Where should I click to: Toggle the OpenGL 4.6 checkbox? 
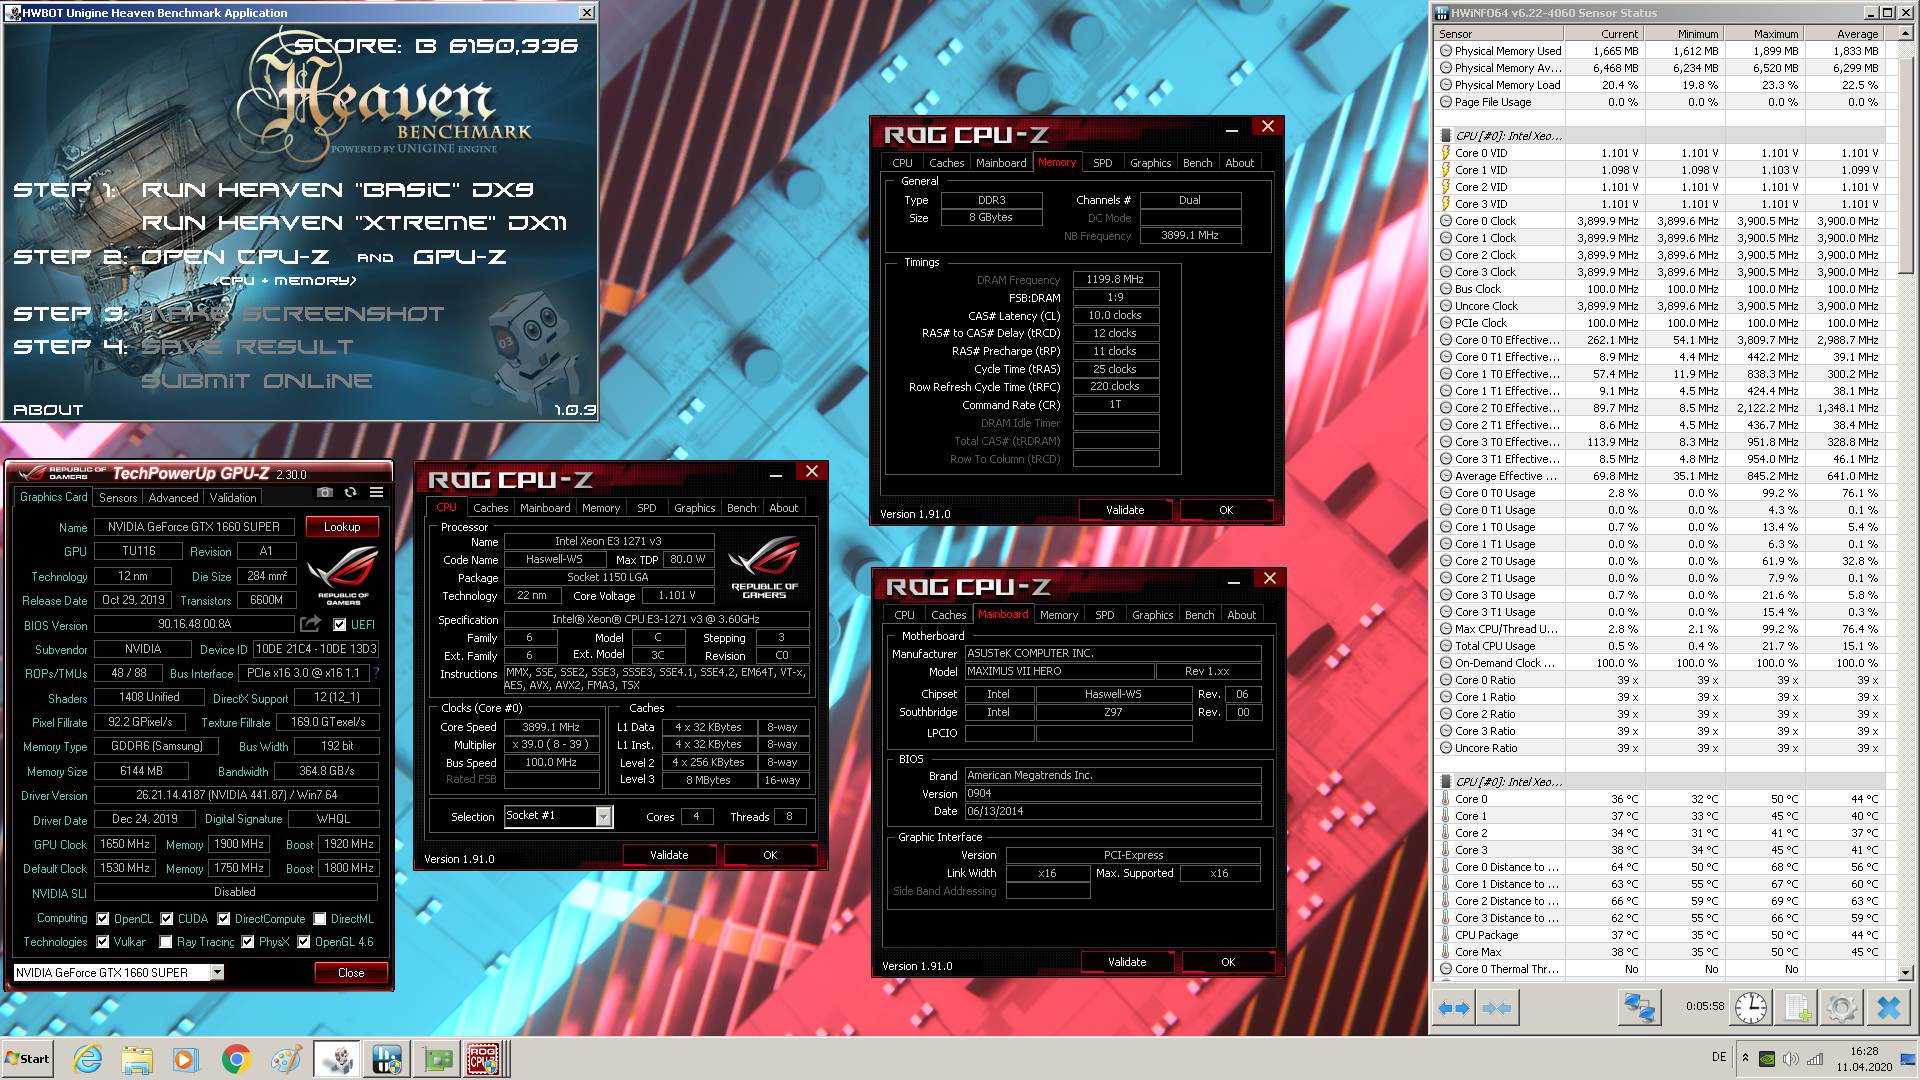coord(304,941)
